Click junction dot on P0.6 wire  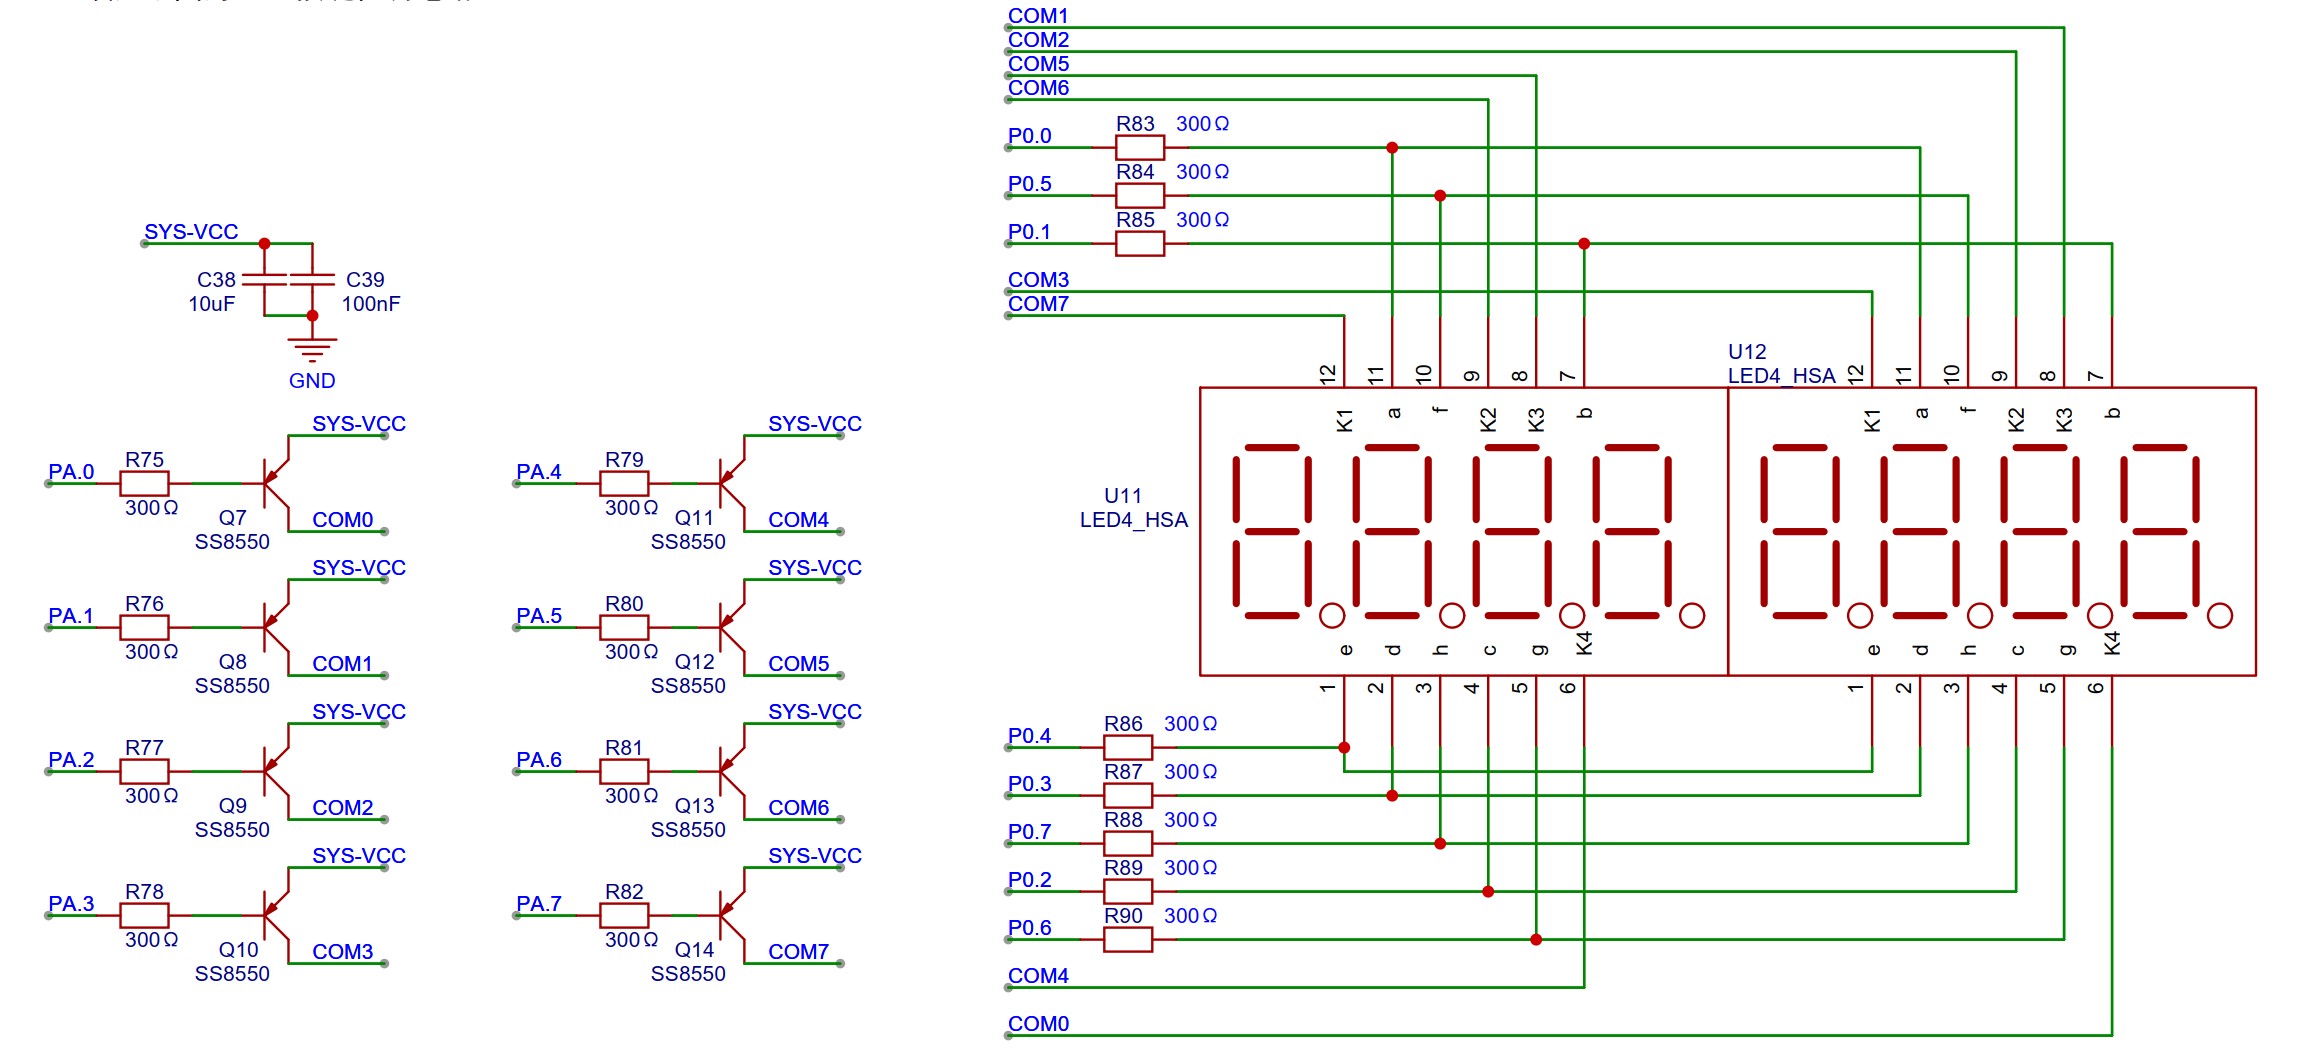click(1536, 939)
